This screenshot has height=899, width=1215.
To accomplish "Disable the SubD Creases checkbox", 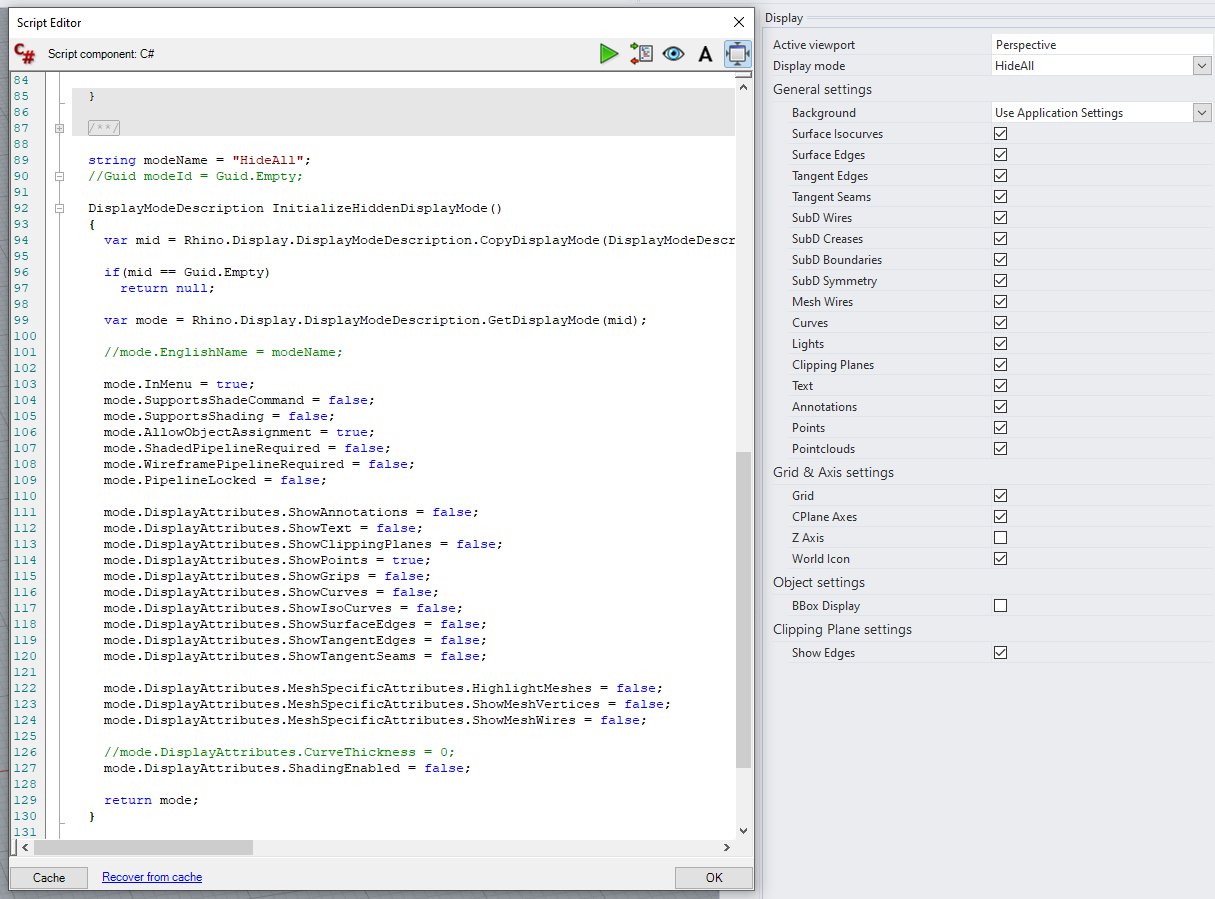I will tap(1000, 239).
